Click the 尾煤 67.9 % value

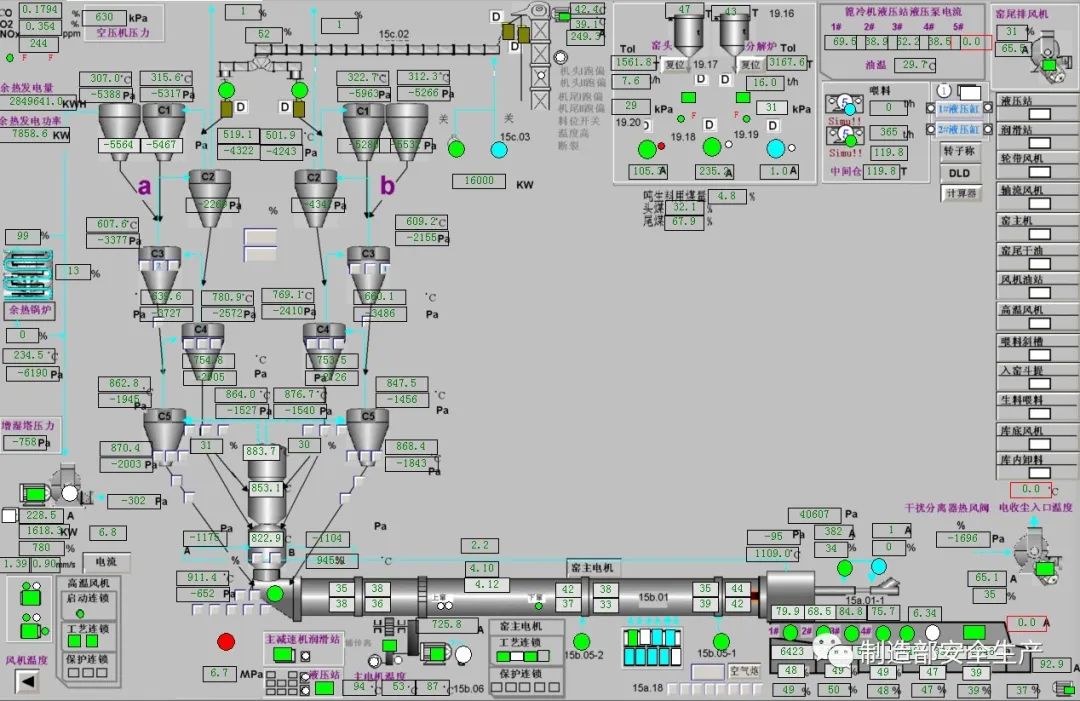tap(685, 222)
